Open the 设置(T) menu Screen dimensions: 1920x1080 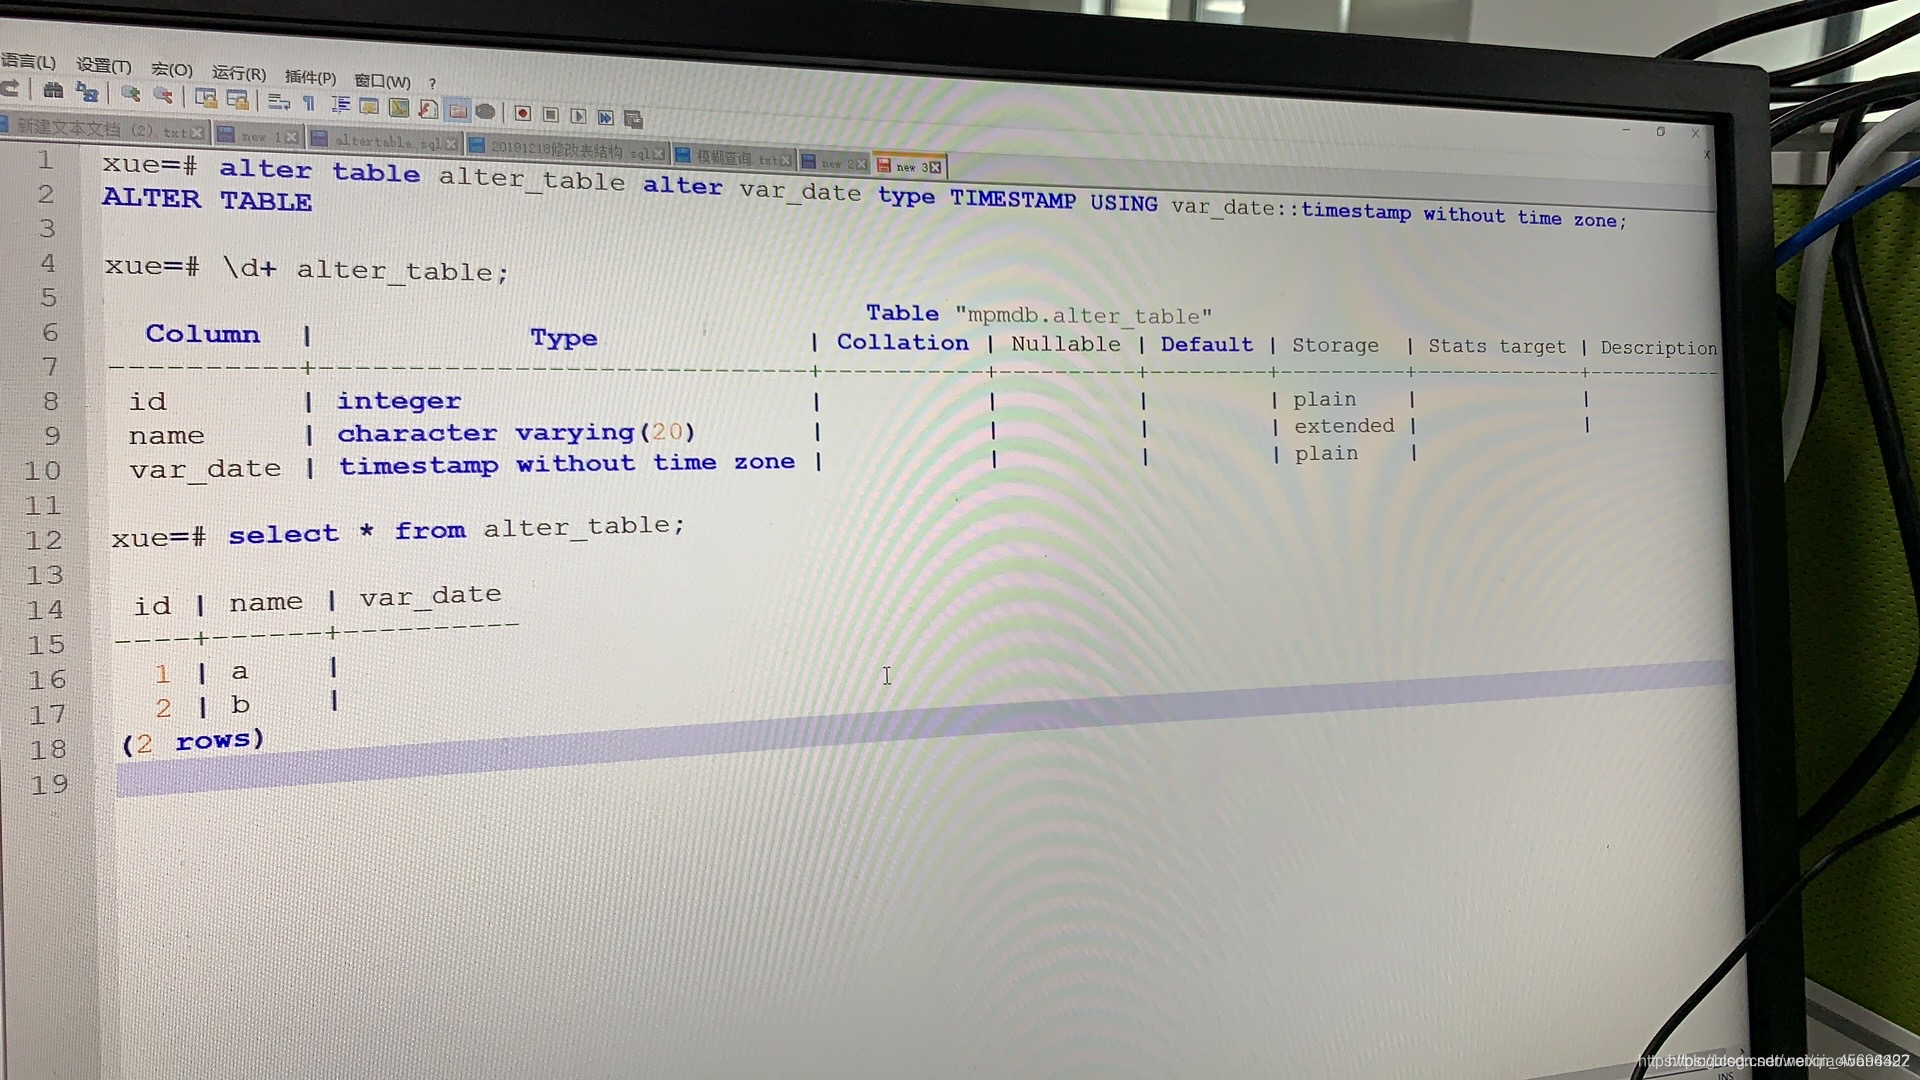tap(104, 66)
